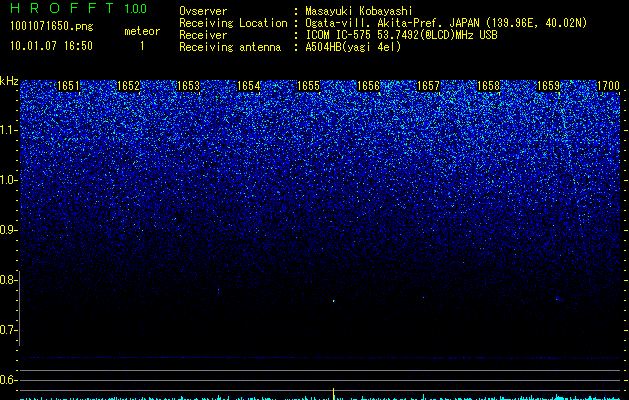This screenshot has width=629, height=400.
Task: Click the date stamp 10.01.07 16:50
Action: [x=51, y=46]
